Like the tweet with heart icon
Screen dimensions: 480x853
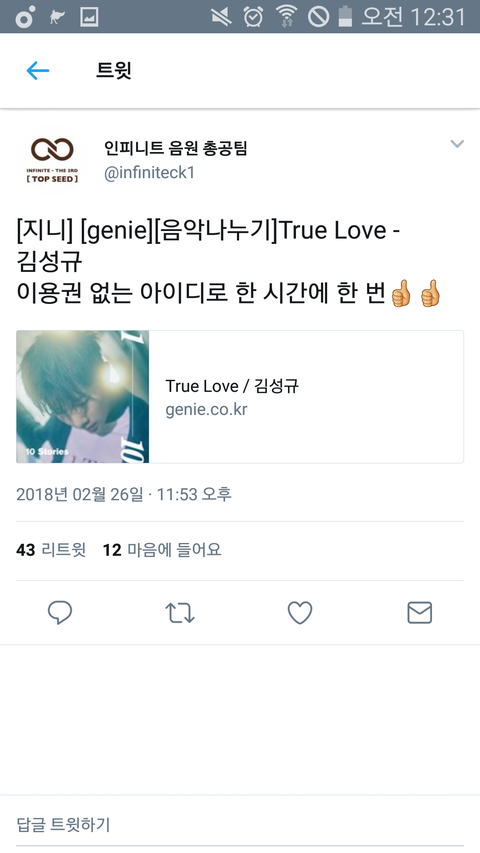click(300, 613)
